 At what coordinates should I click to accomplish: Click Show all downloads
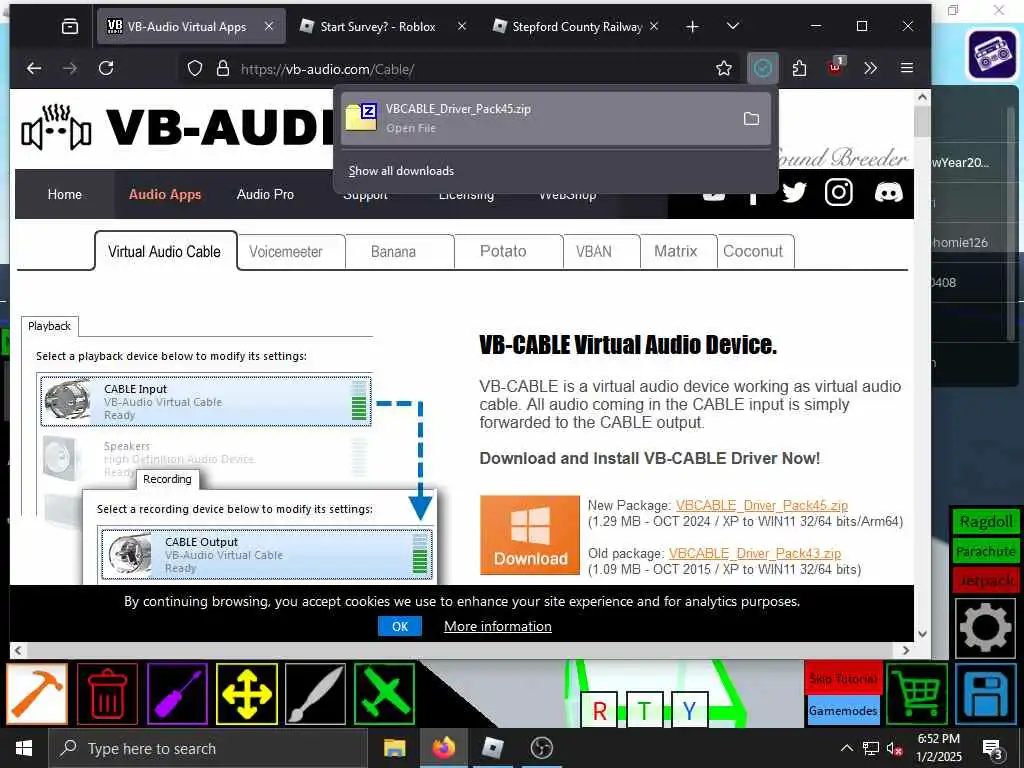(401, 171)
